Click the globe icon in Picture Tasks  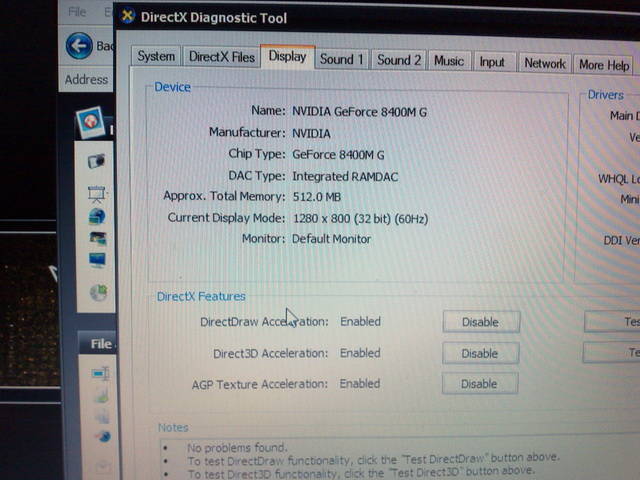tap(98, 216)
